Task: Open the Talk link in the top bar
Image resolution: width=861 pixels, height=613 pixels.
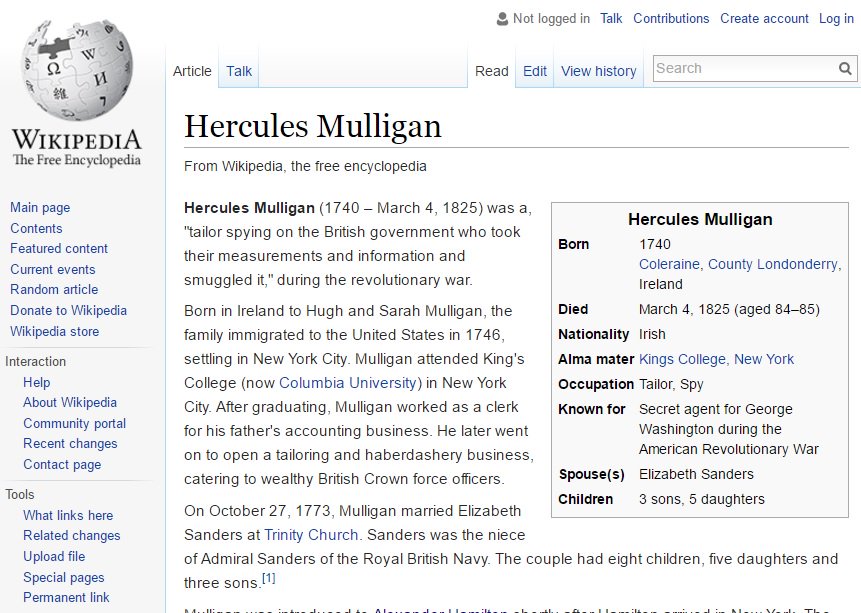Action: (x=611, y=19)
